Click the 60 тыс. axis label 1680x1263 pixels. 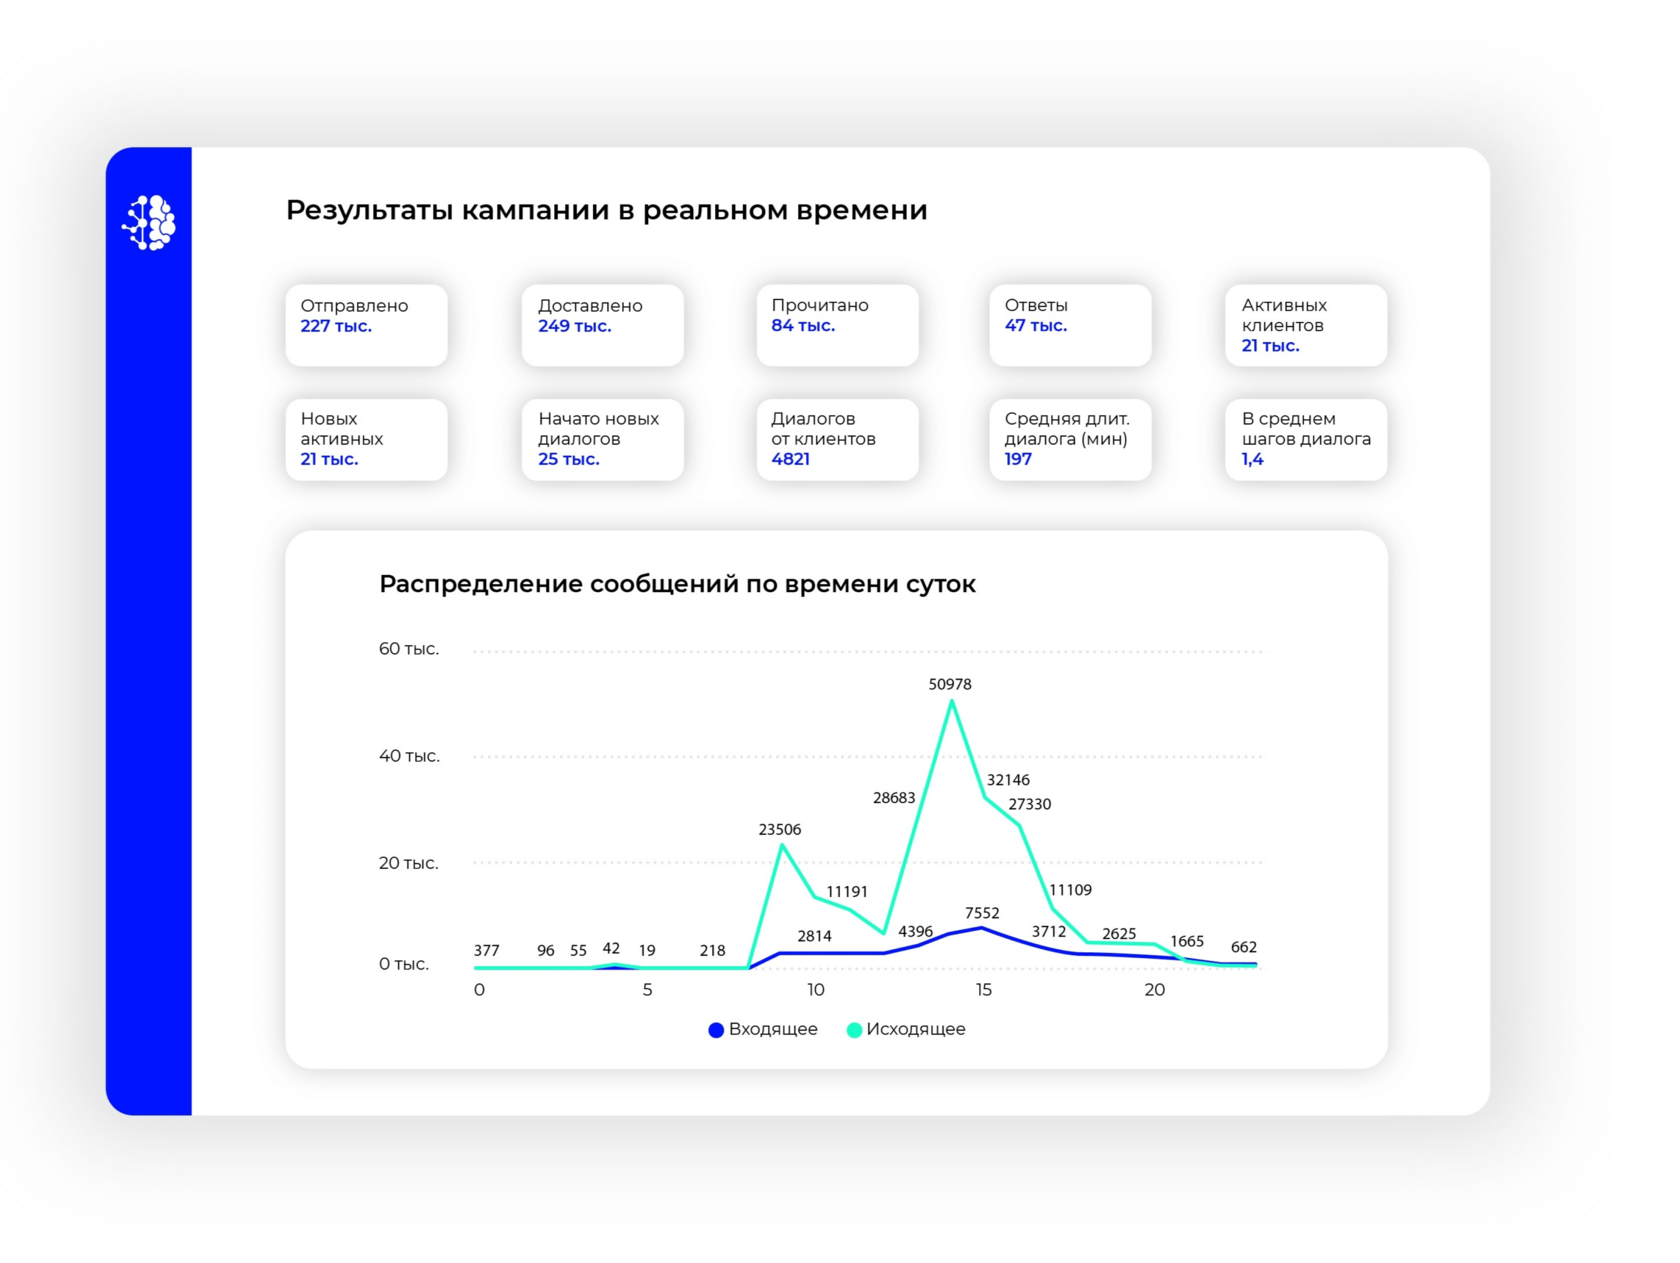tap(409, 649)
